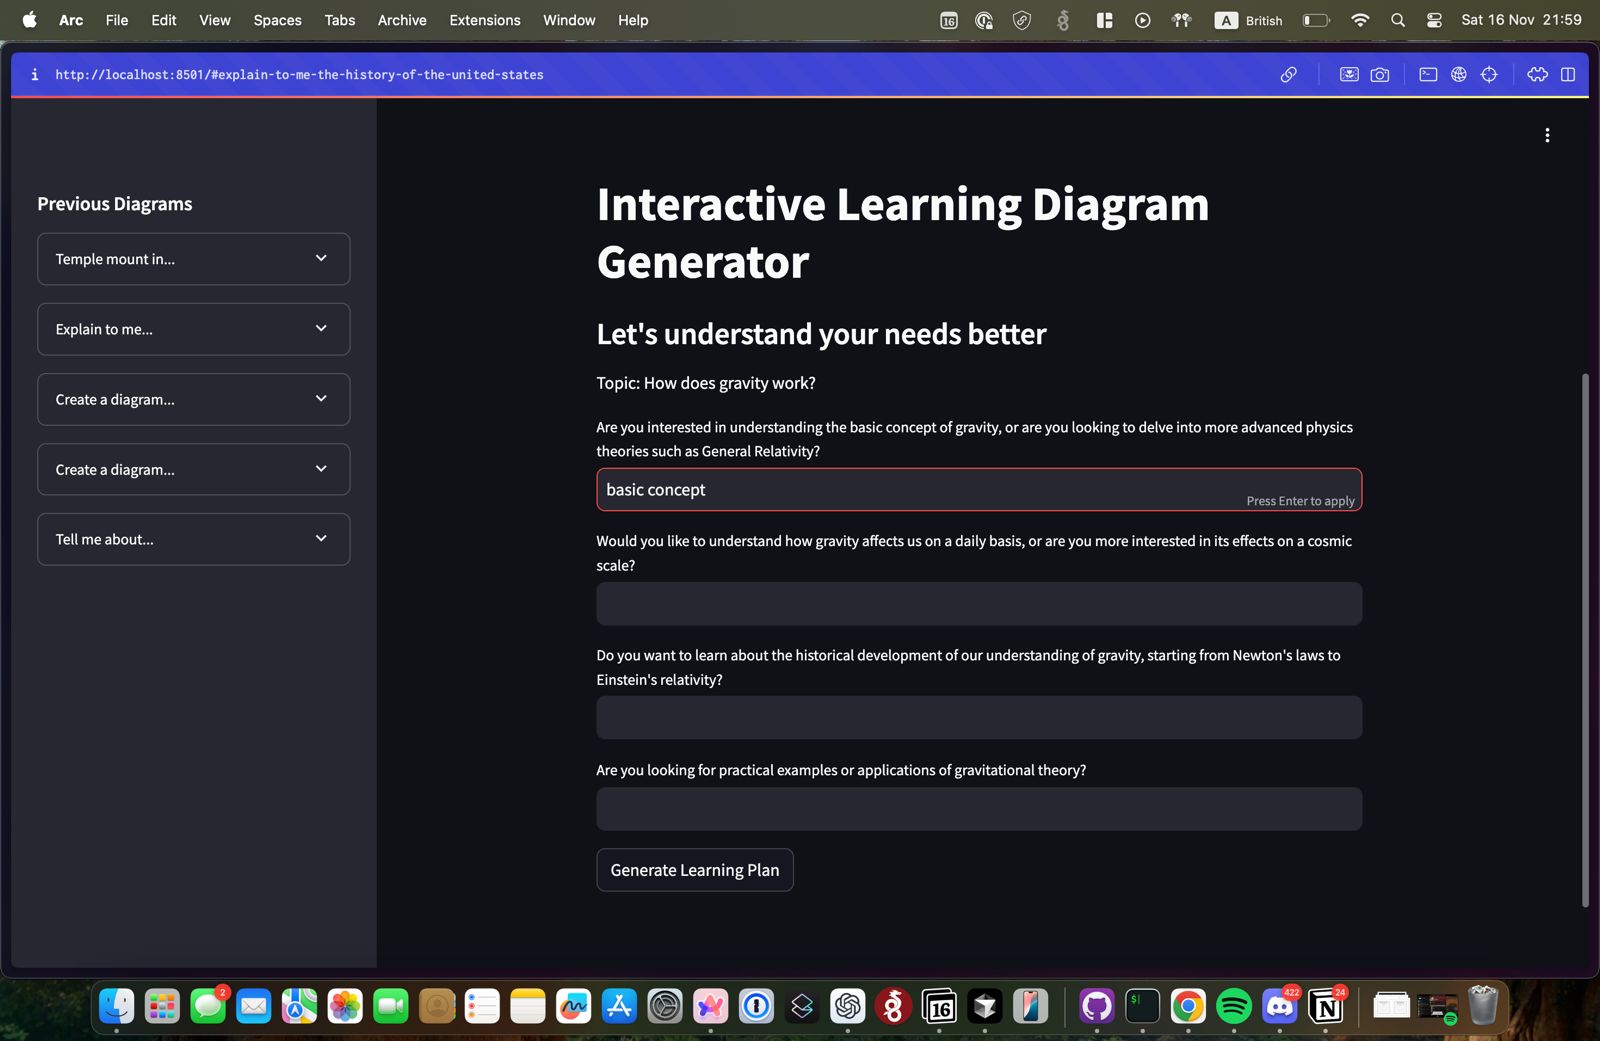
Task: Open the Streamlit three-dot main menu
Action: [1547, 135]
